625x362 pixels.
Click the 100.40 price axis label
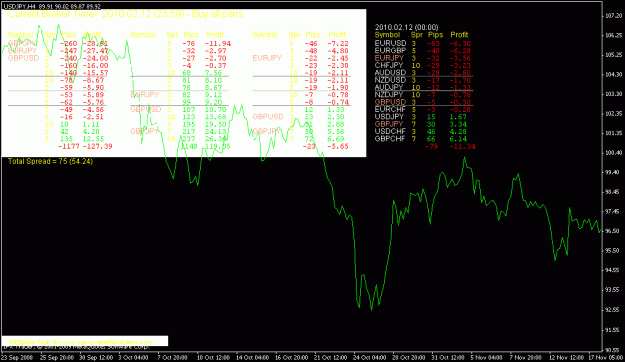click(614, 153)
